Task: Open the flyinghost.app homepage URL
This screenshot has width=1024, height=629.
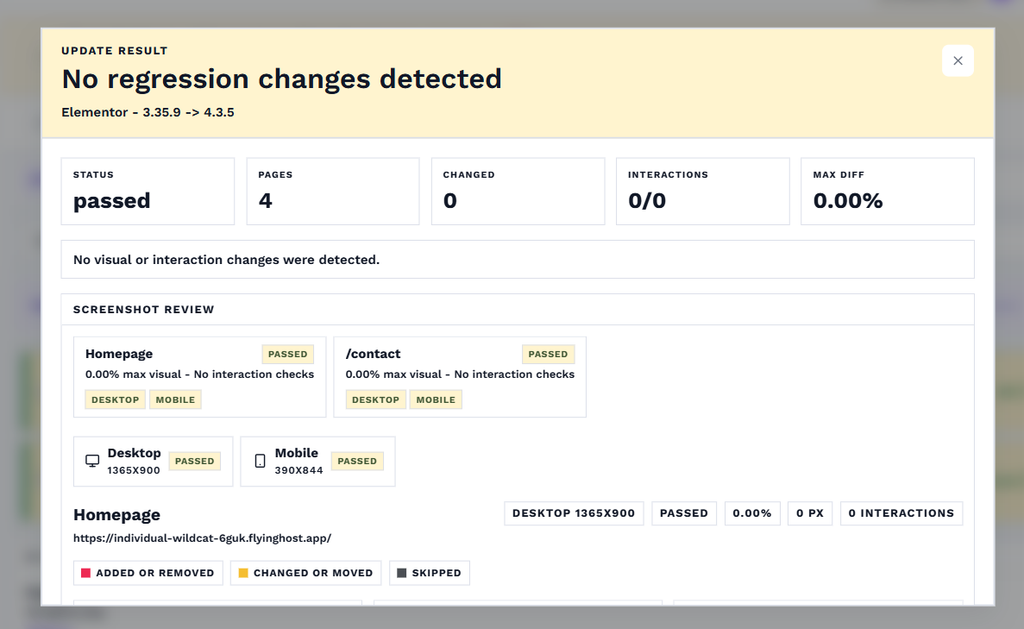Action: pos(202,538)
